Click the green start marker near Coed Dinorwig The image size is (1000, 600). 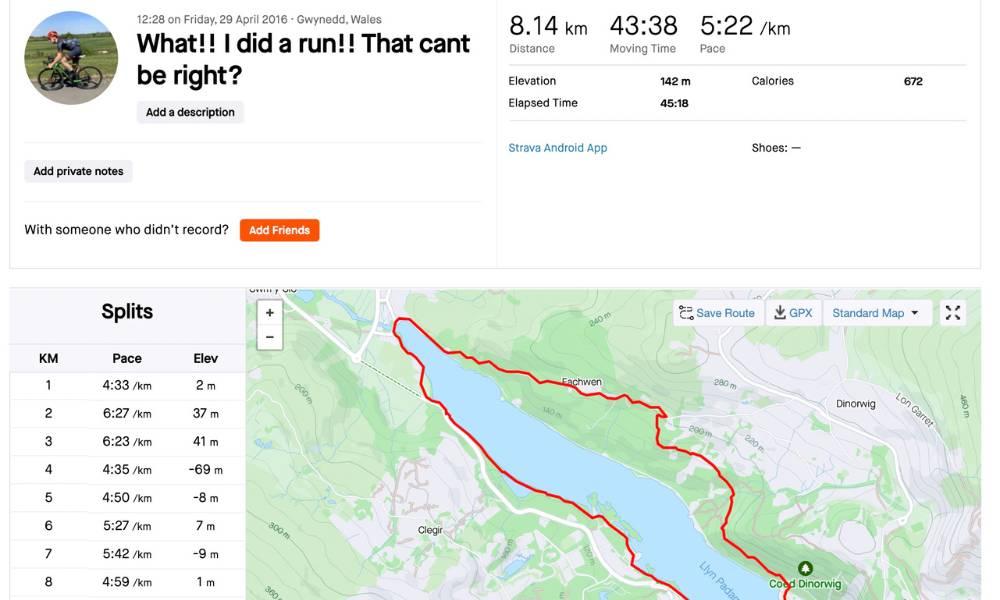click(806, 567)
